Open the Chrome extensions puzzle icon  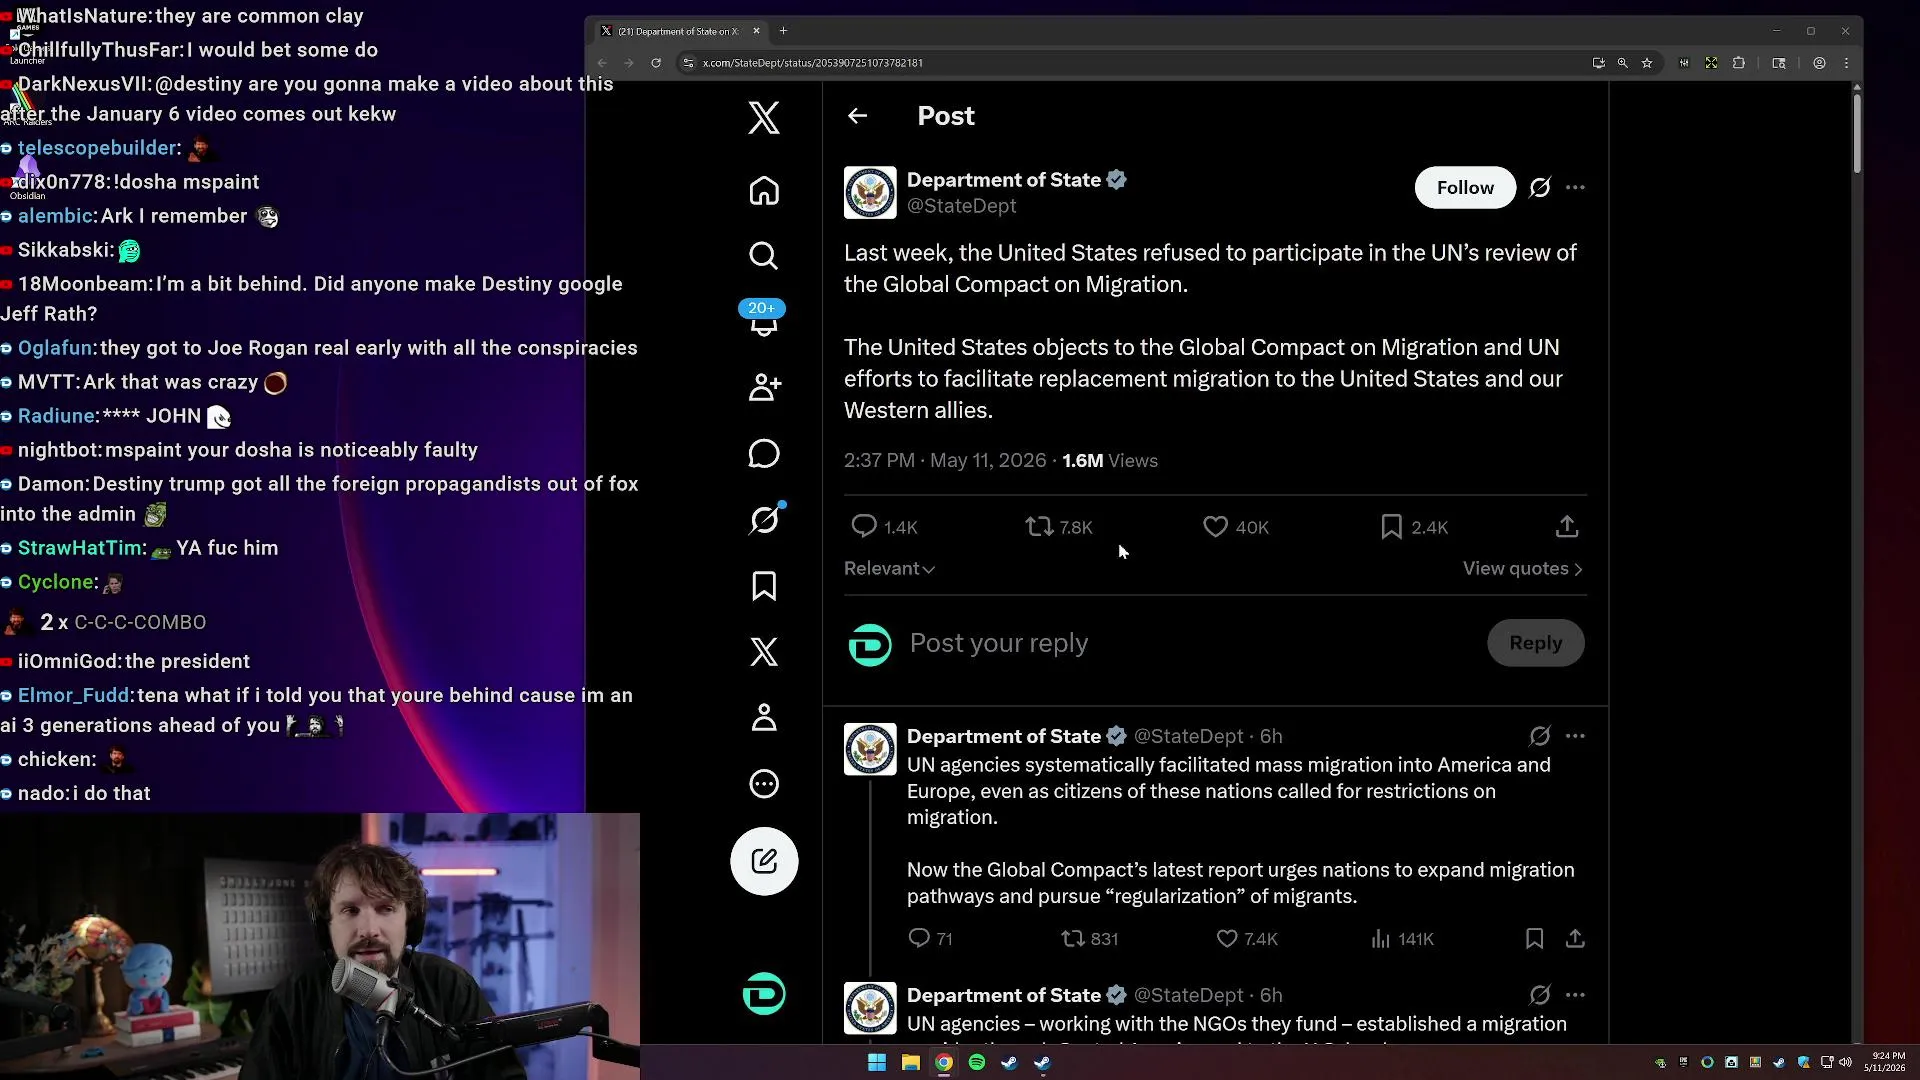coord(1739,63)
